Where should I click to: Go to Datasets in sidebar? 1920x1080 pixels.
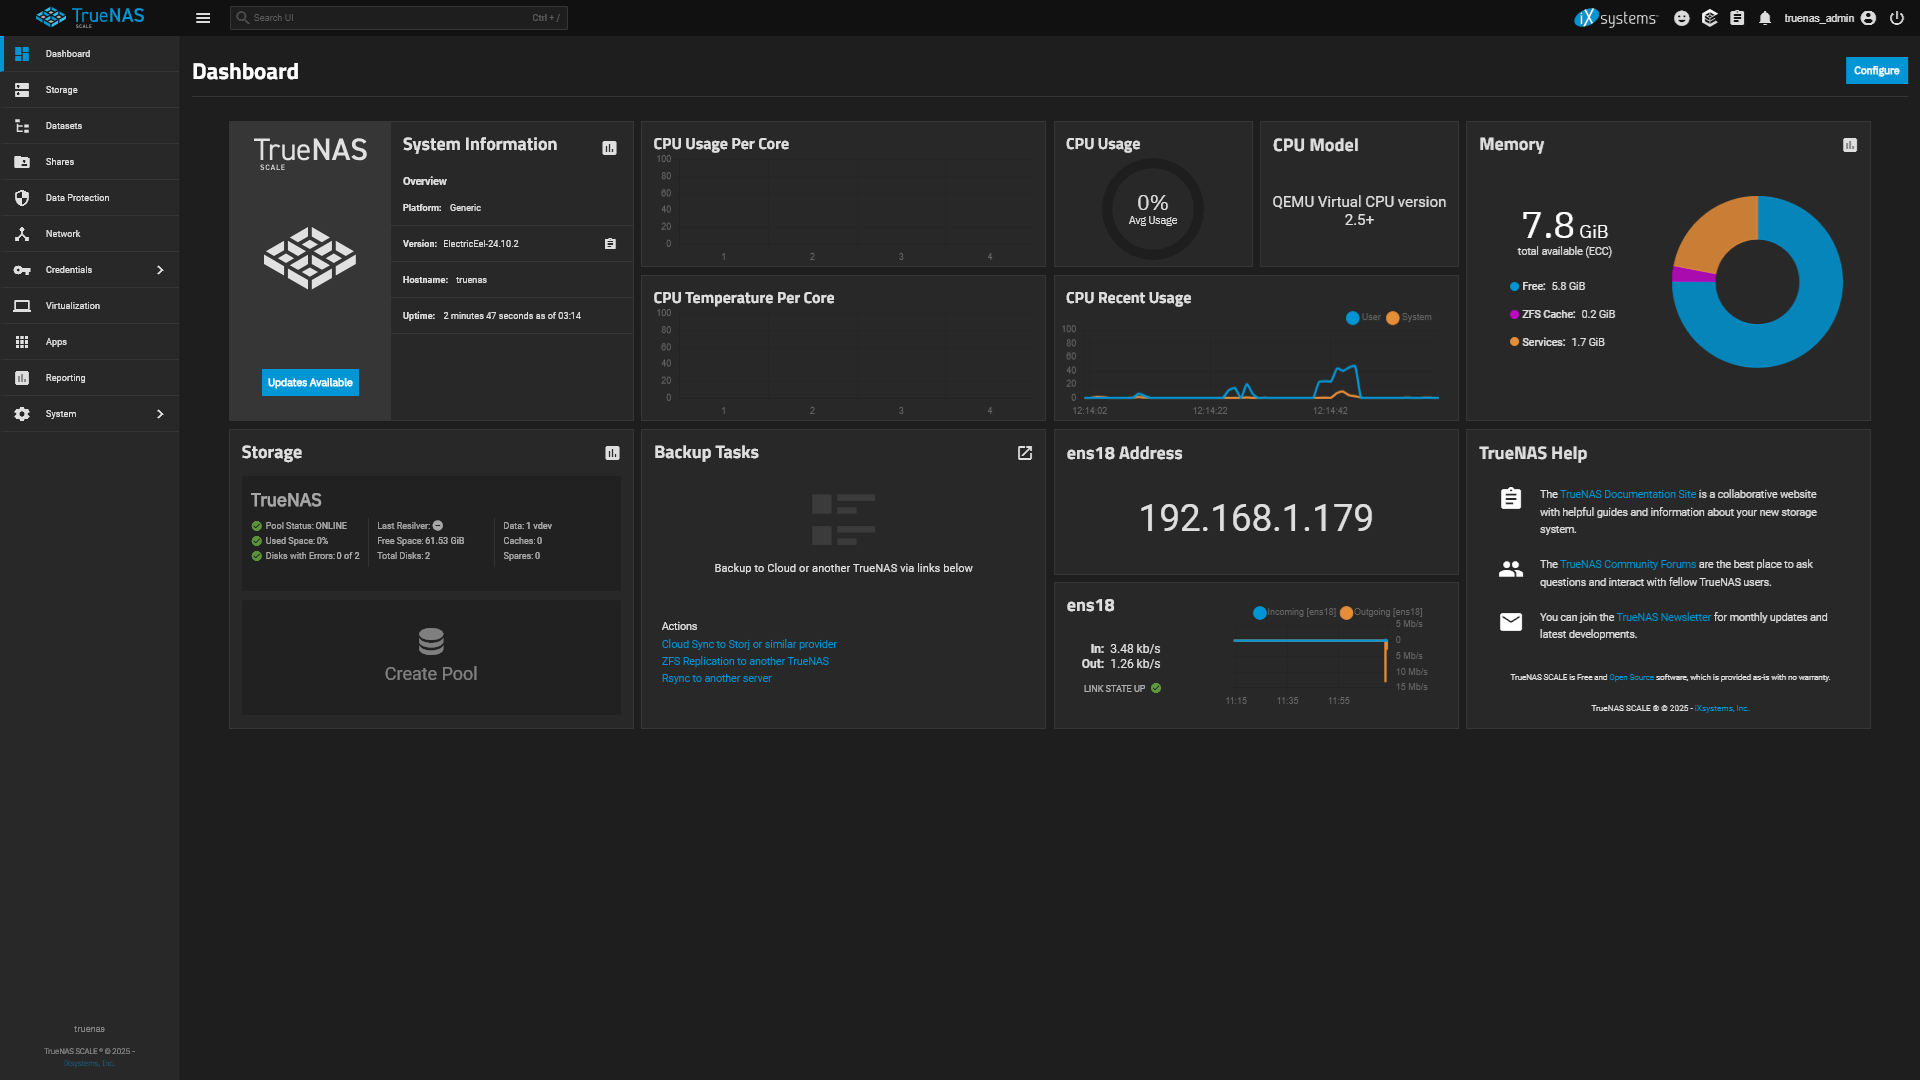[x=64, y=126]
